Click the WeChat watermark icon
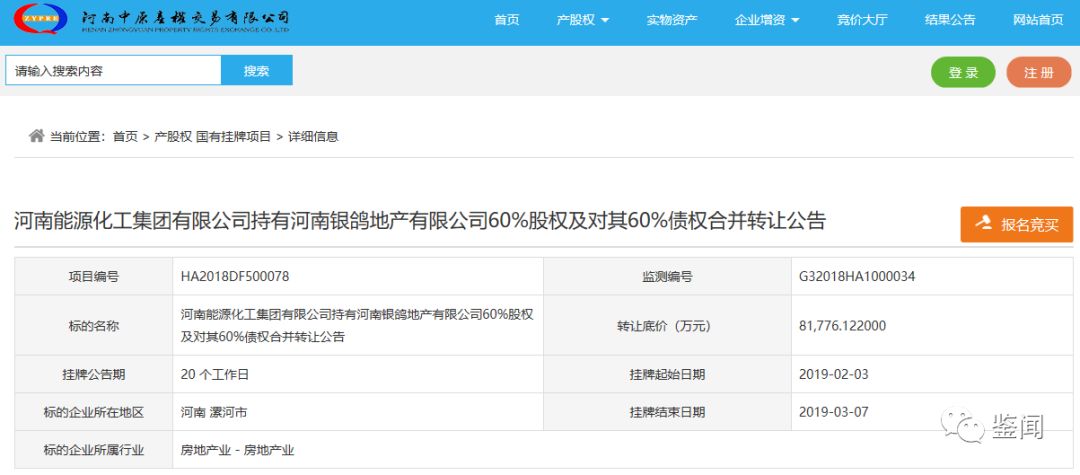 click(x=968, y=428)
